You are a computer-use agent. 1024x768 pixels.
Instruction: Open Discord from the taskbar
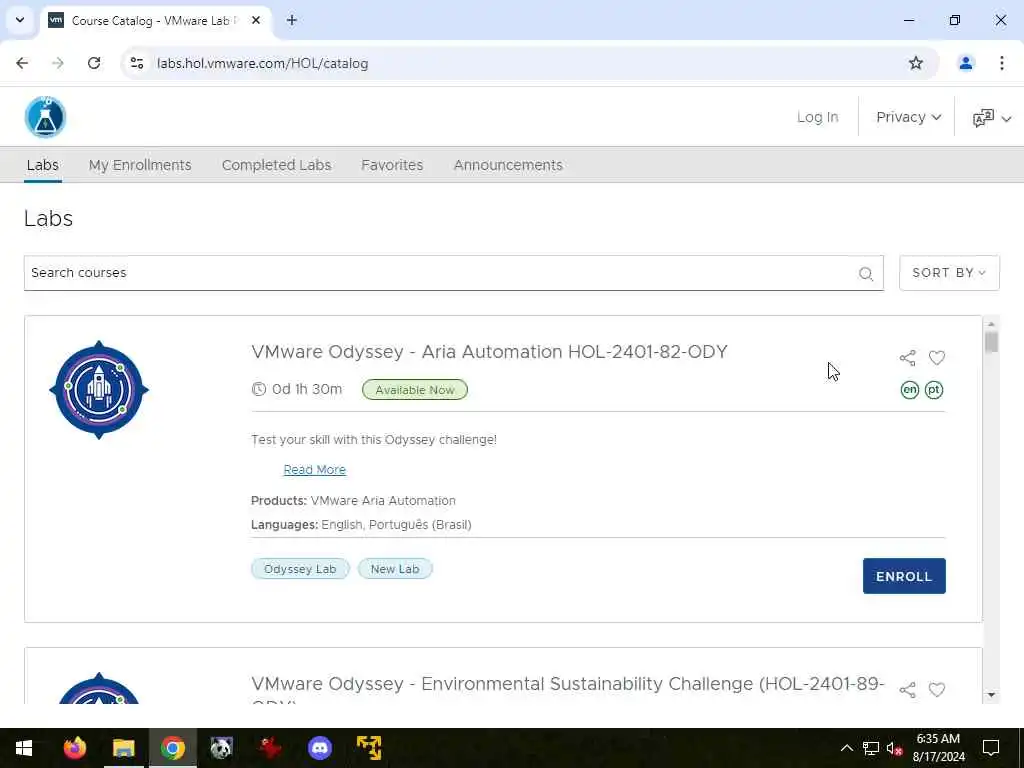(x=319, y=748)
